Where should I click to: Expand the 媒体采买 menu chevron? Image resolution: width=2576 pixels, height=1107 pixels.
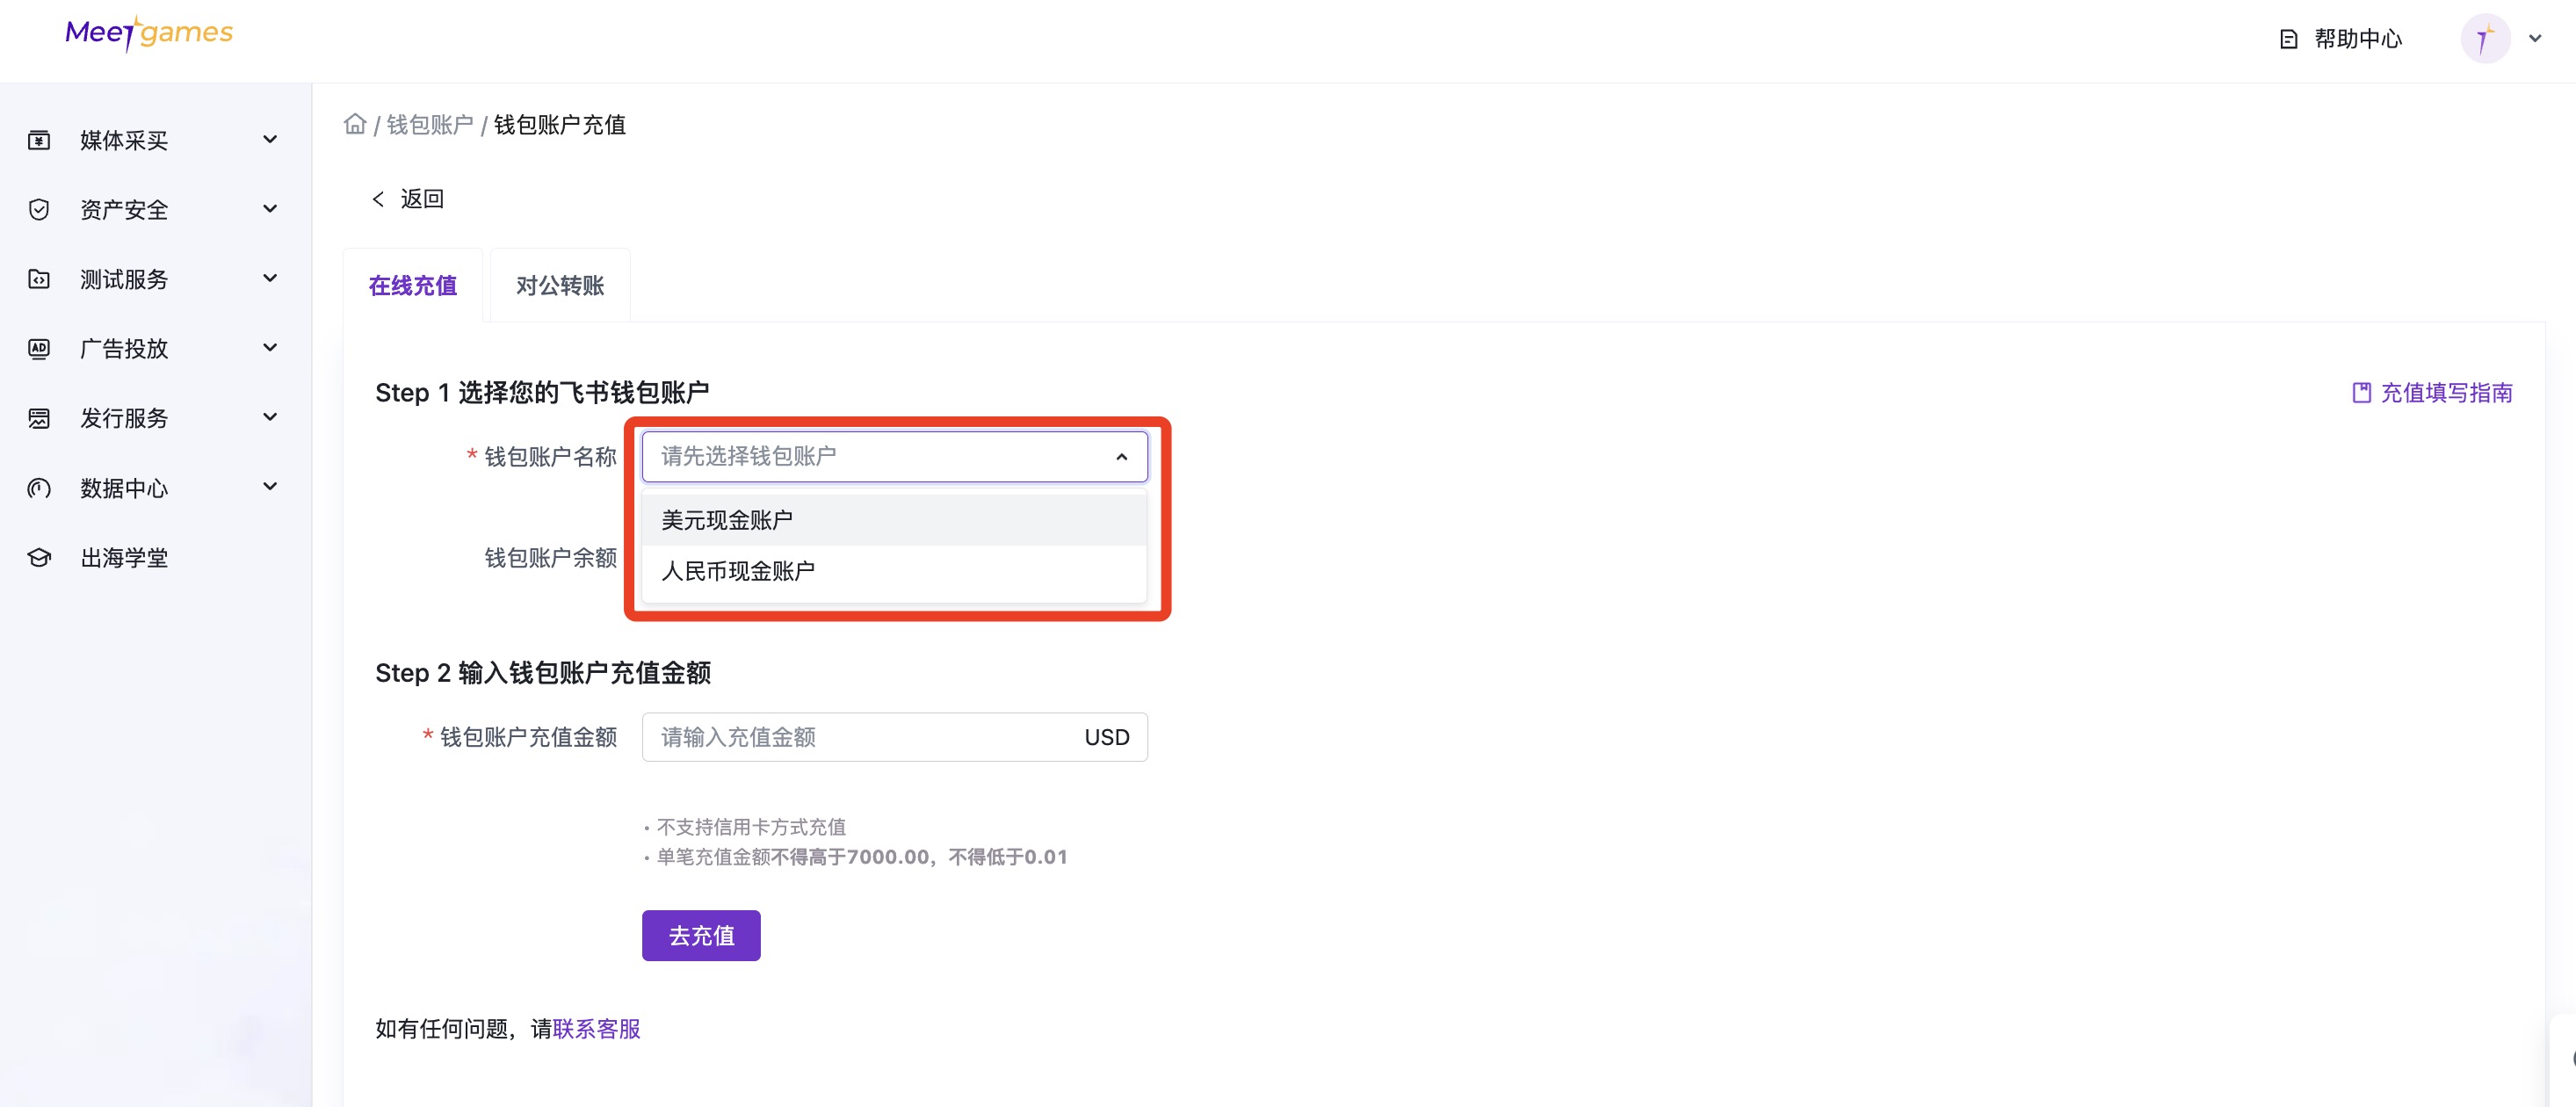270,140
